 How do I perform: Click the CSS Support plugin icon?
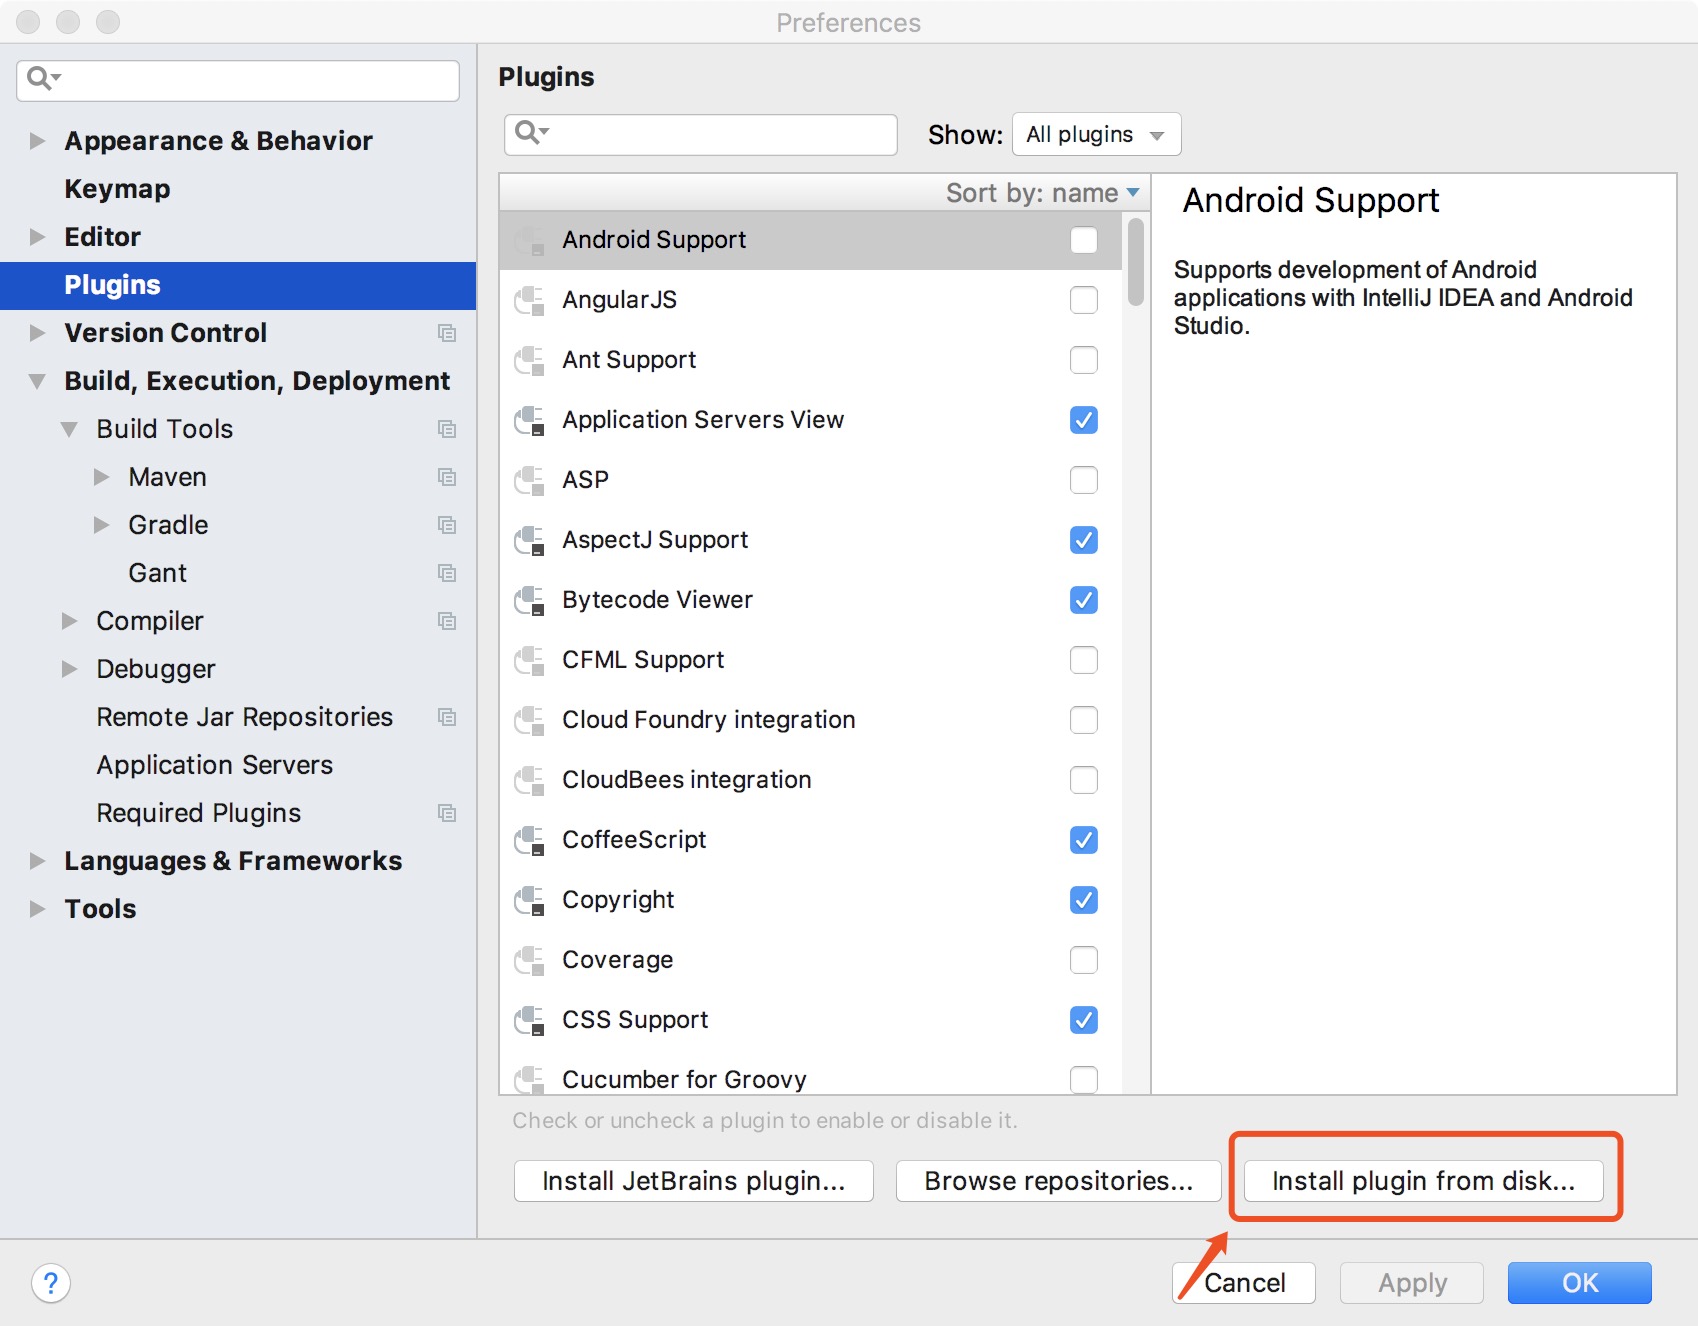pyautogui.click(x=529, y=1020)
